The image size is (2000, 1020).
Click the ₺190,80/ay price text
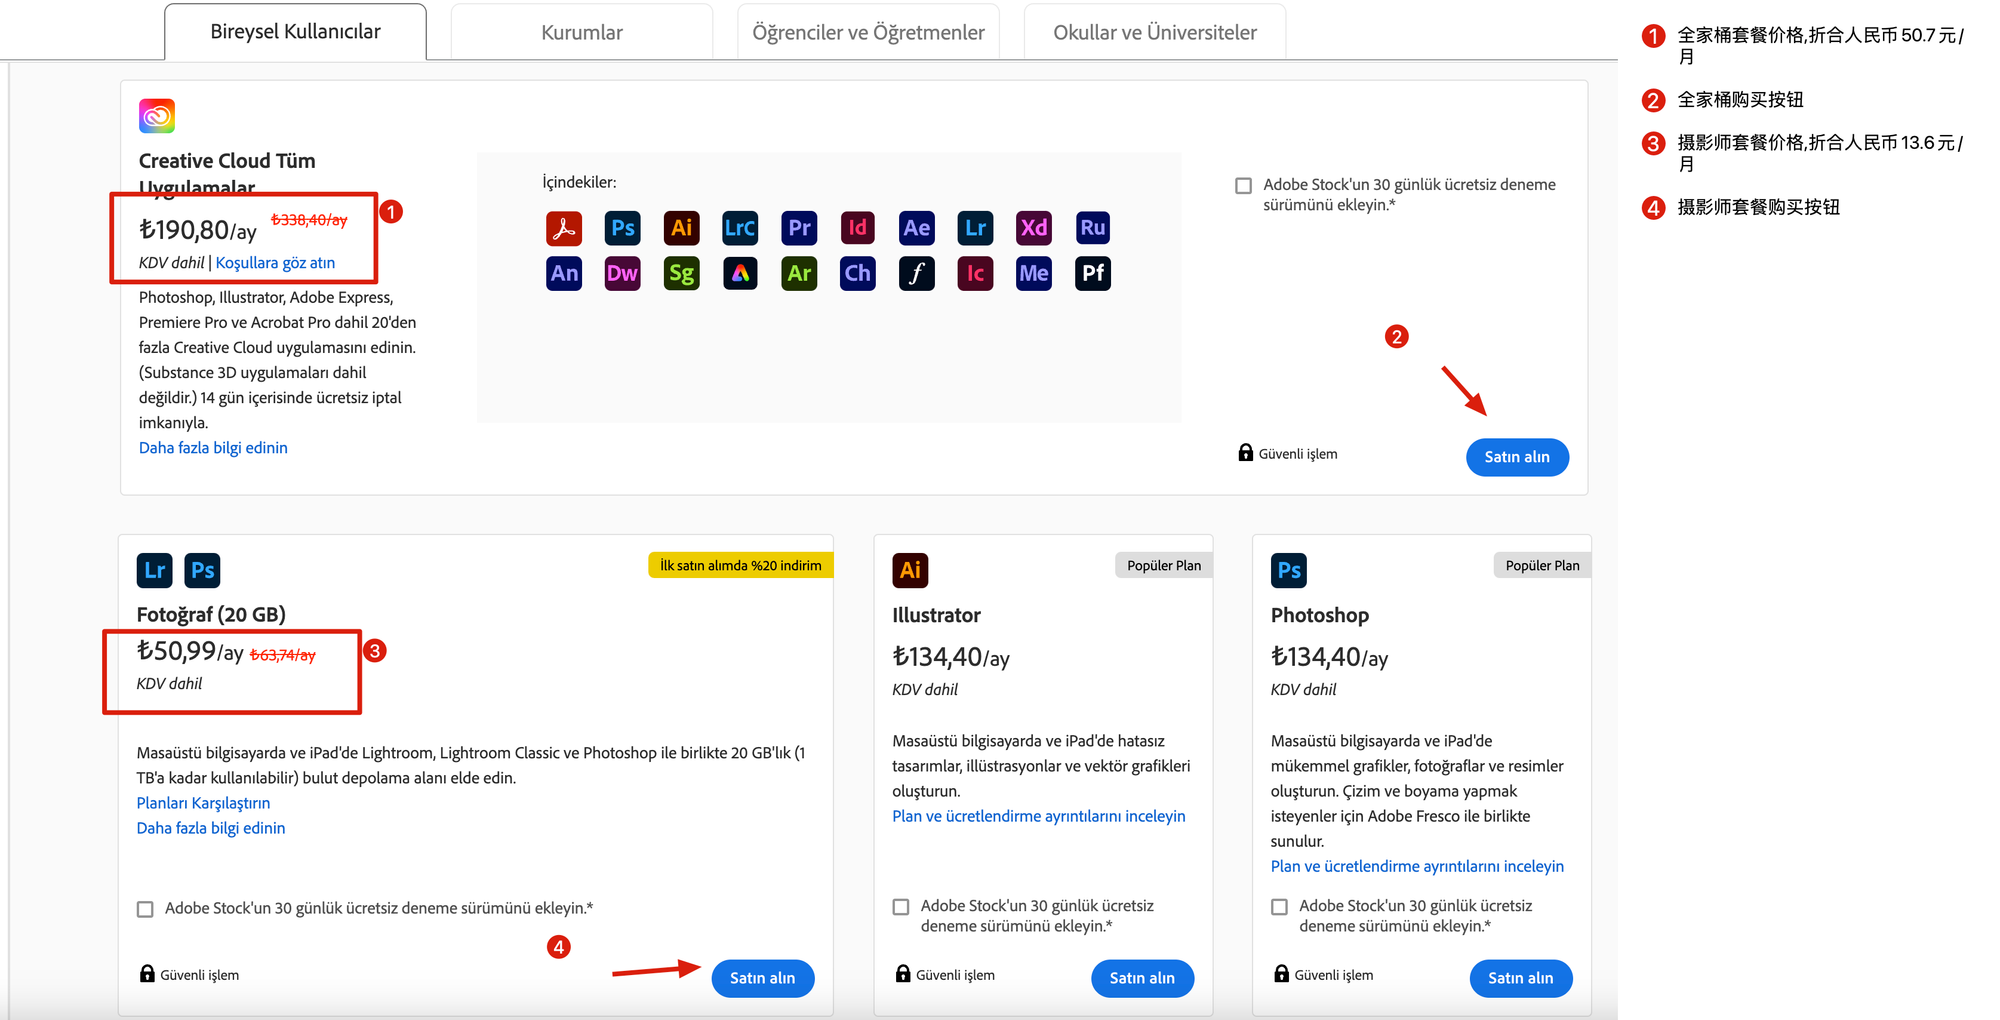(198, 230)
